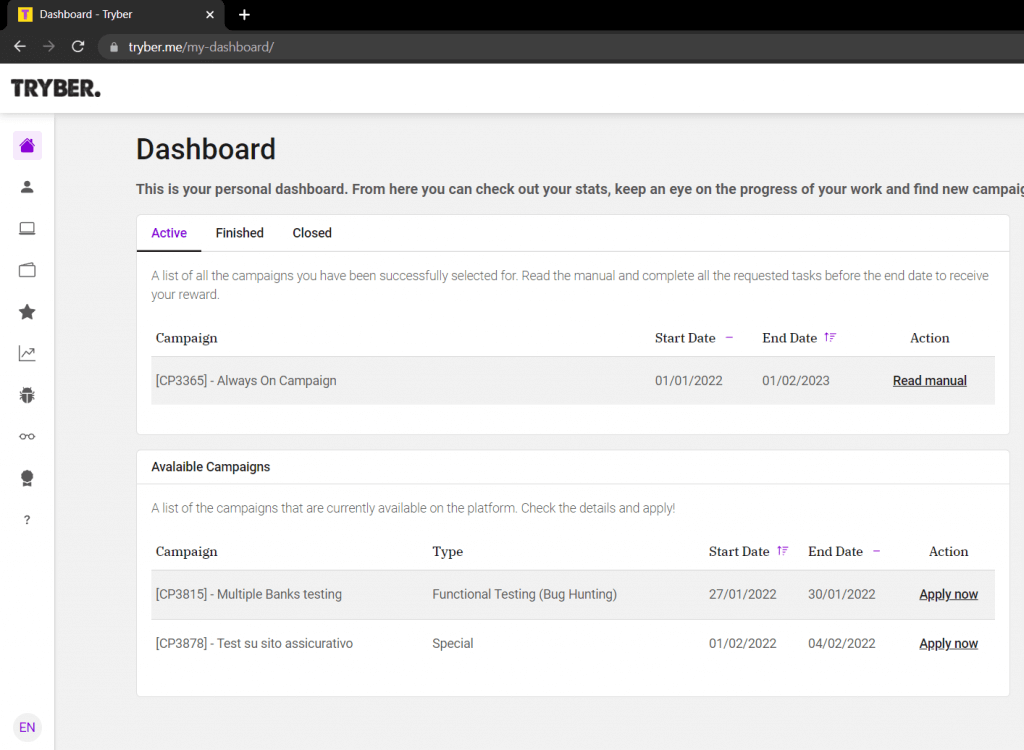Click the browser forward arrow
Viewport: 1024px width, 750px height.
tap(49, 46)
